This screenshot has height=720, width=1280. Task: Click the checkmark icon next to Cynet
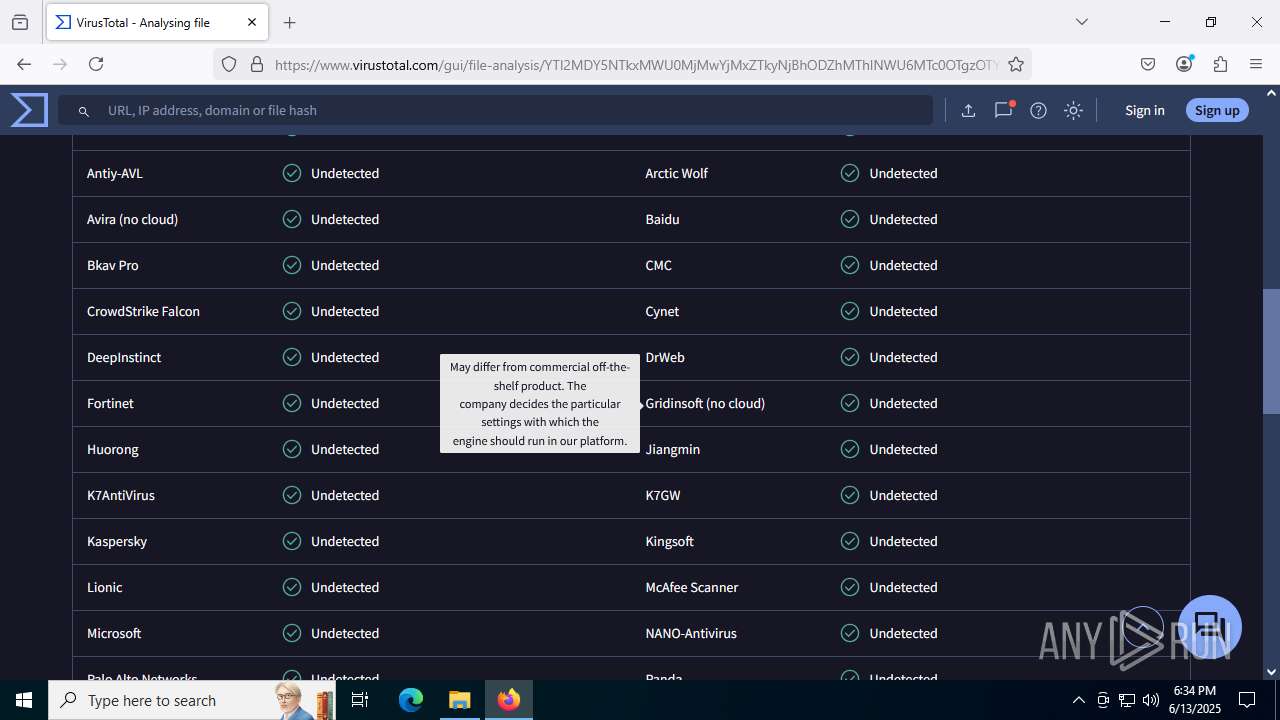click(x=850, y=311)
